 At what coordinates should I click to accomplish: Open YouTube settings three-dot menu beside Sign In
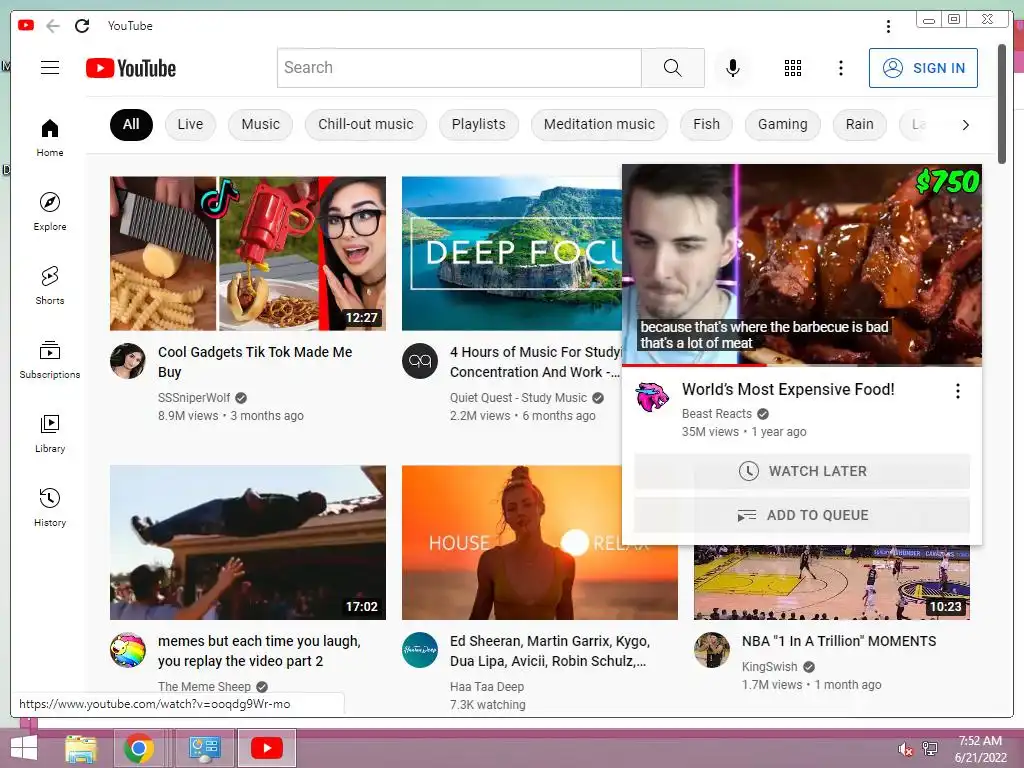pyautogui.click(x=840, y=68)
